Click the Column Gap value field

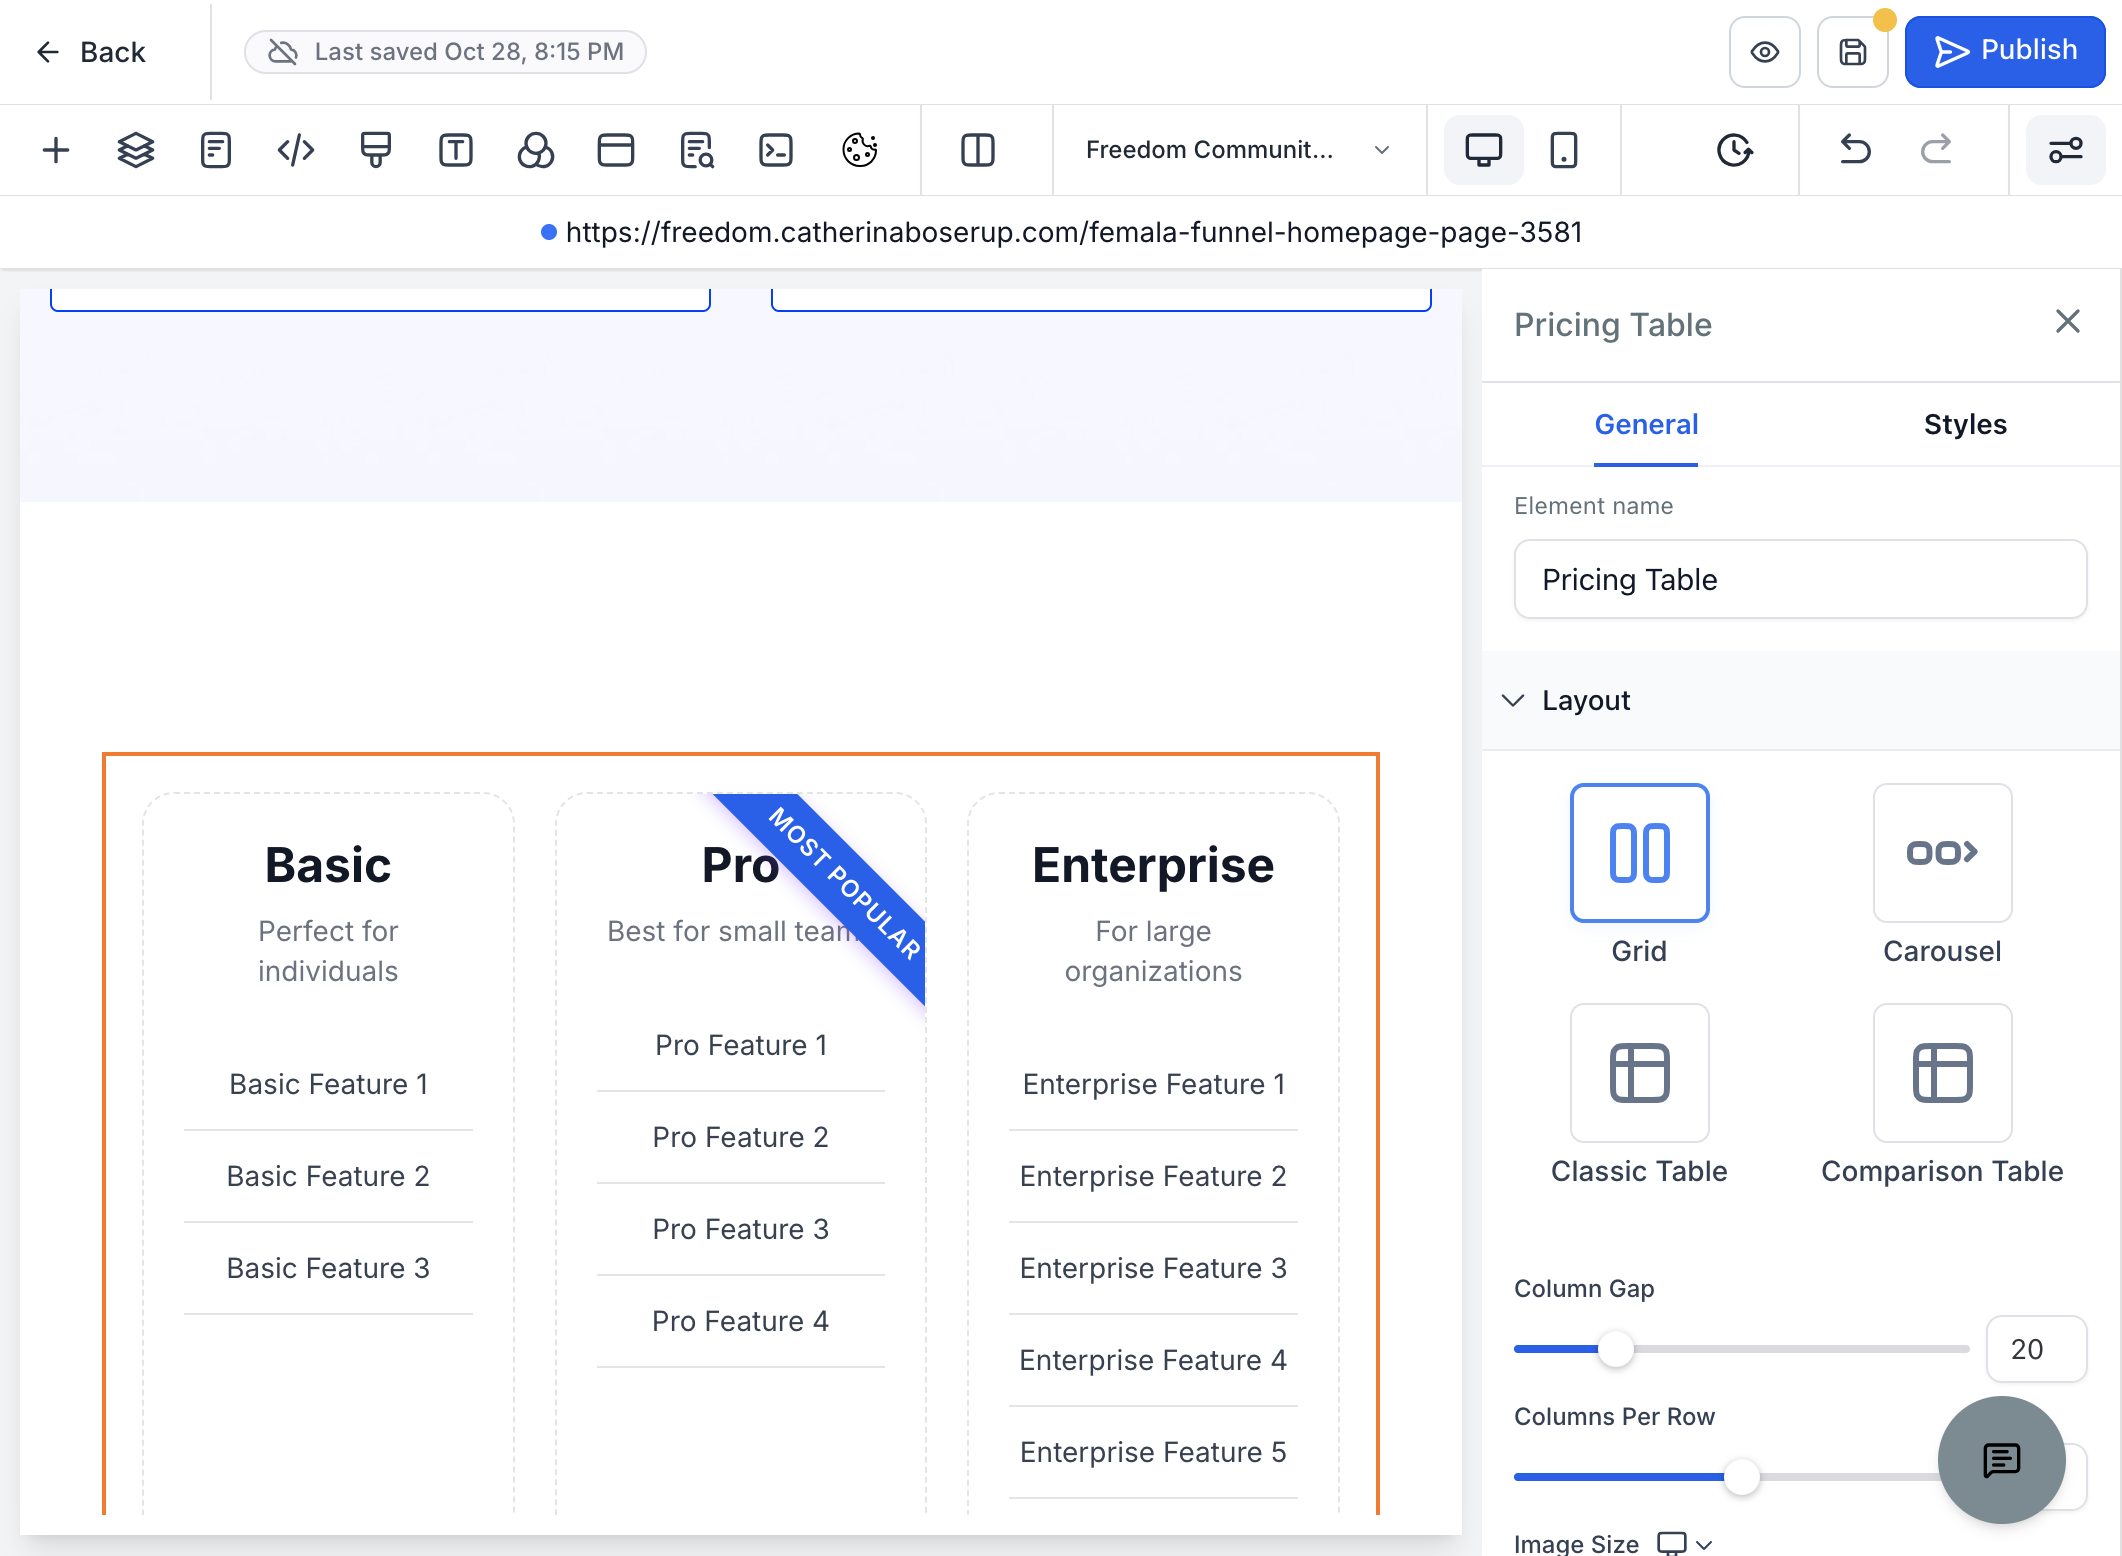click(x=2036, y=1349)
